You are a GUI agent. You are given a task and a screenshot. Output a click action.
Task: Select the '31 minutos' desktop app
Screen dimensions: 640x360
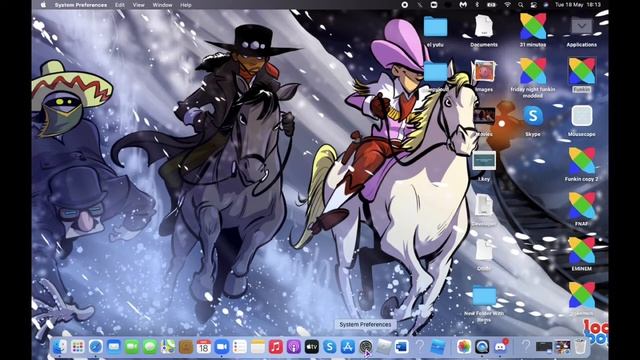pyautogui.click(x=533, y=26)
